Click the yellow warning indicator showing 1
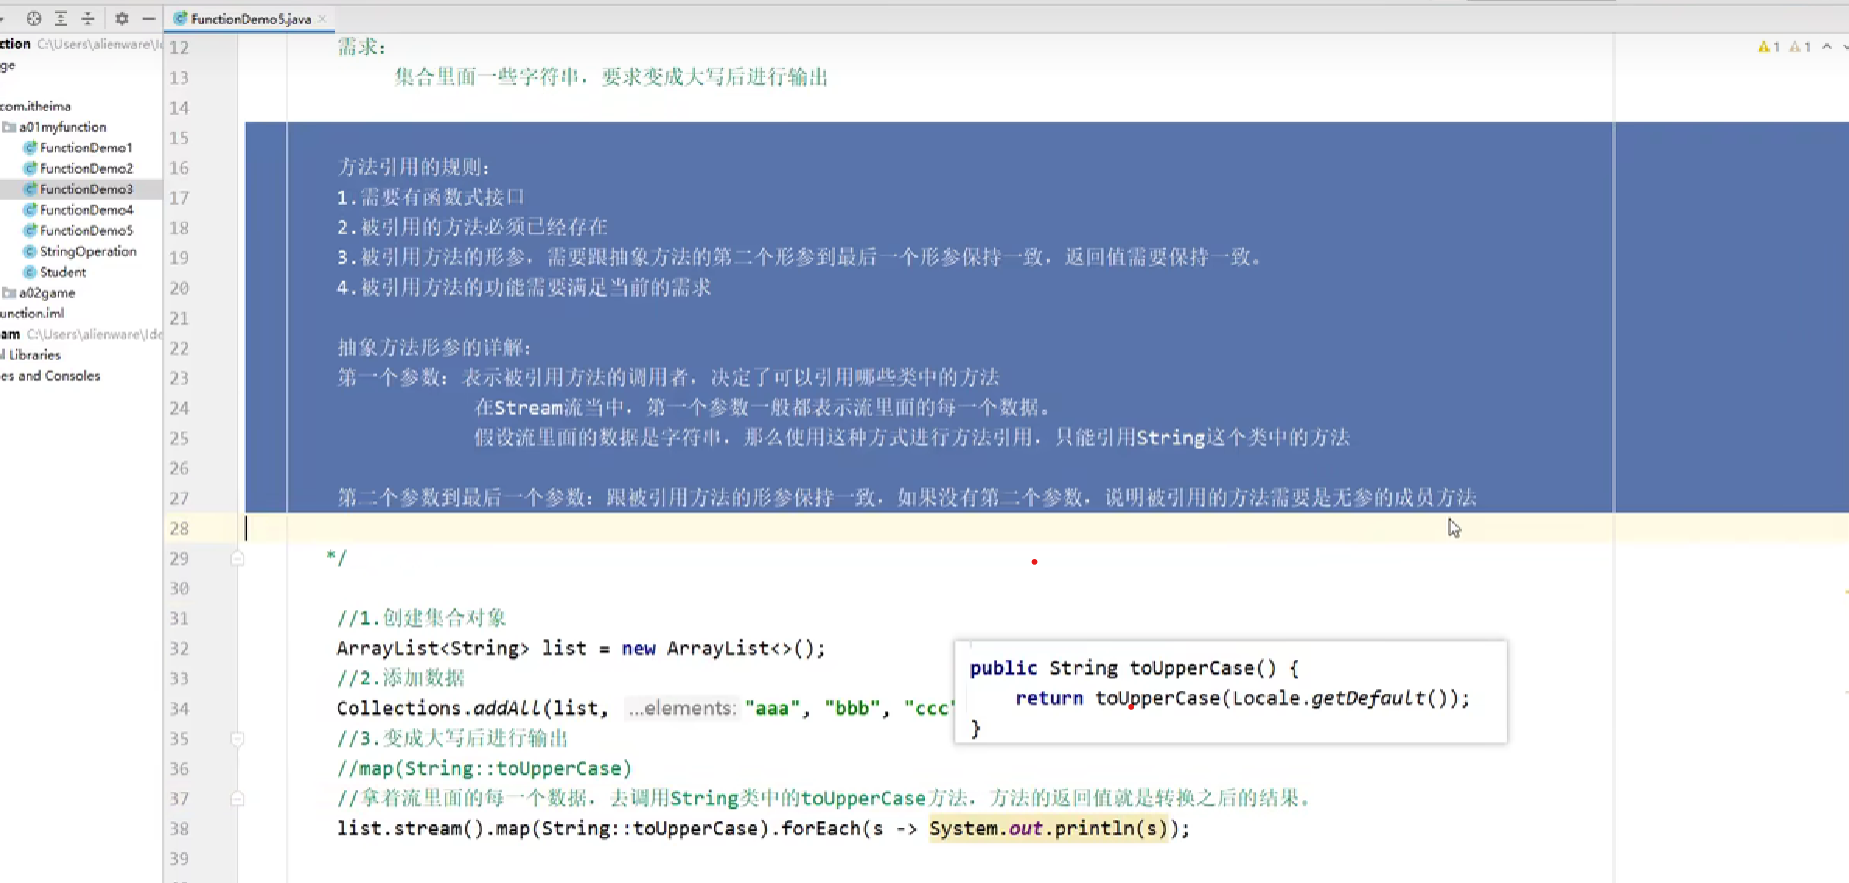Viewport: 1849px width, 883px height. (x=1768, y=47)
